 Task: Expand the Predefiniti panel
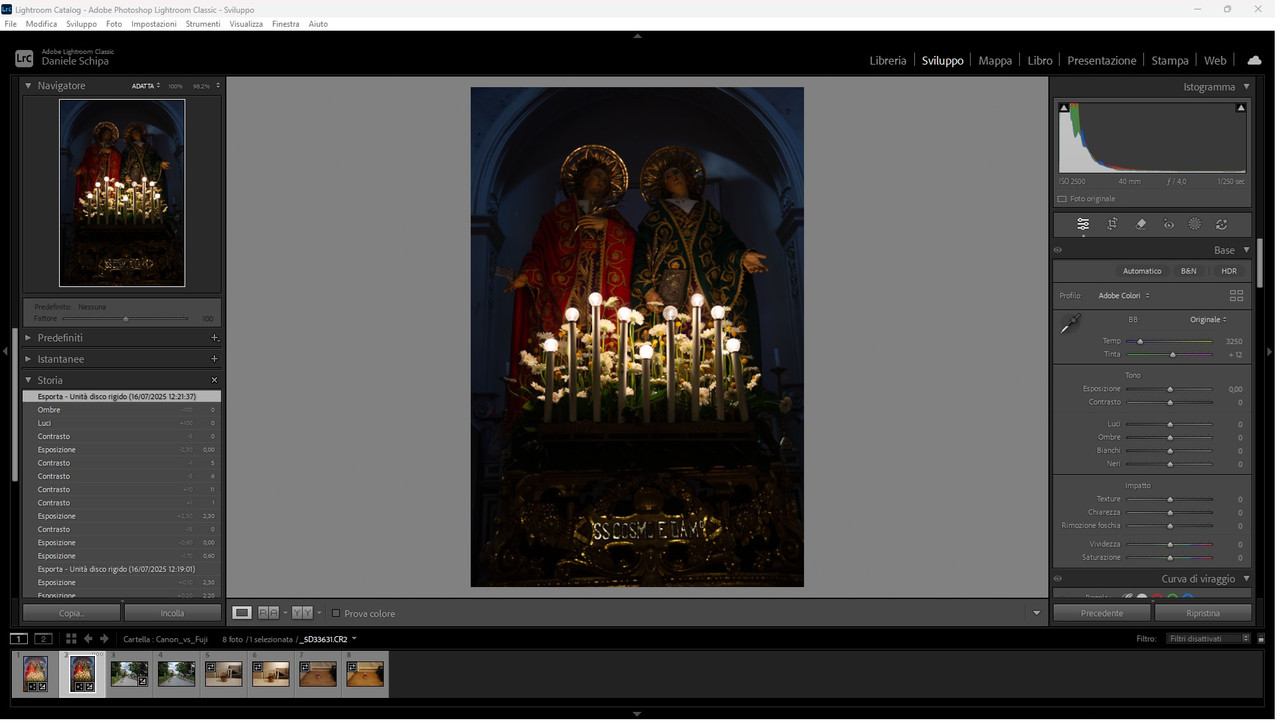coord(28,338)
